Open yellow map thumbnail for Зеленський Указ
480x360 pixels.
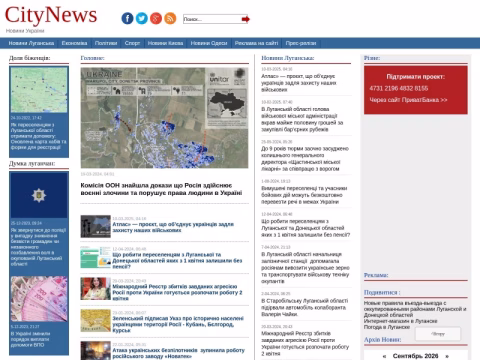95,321
